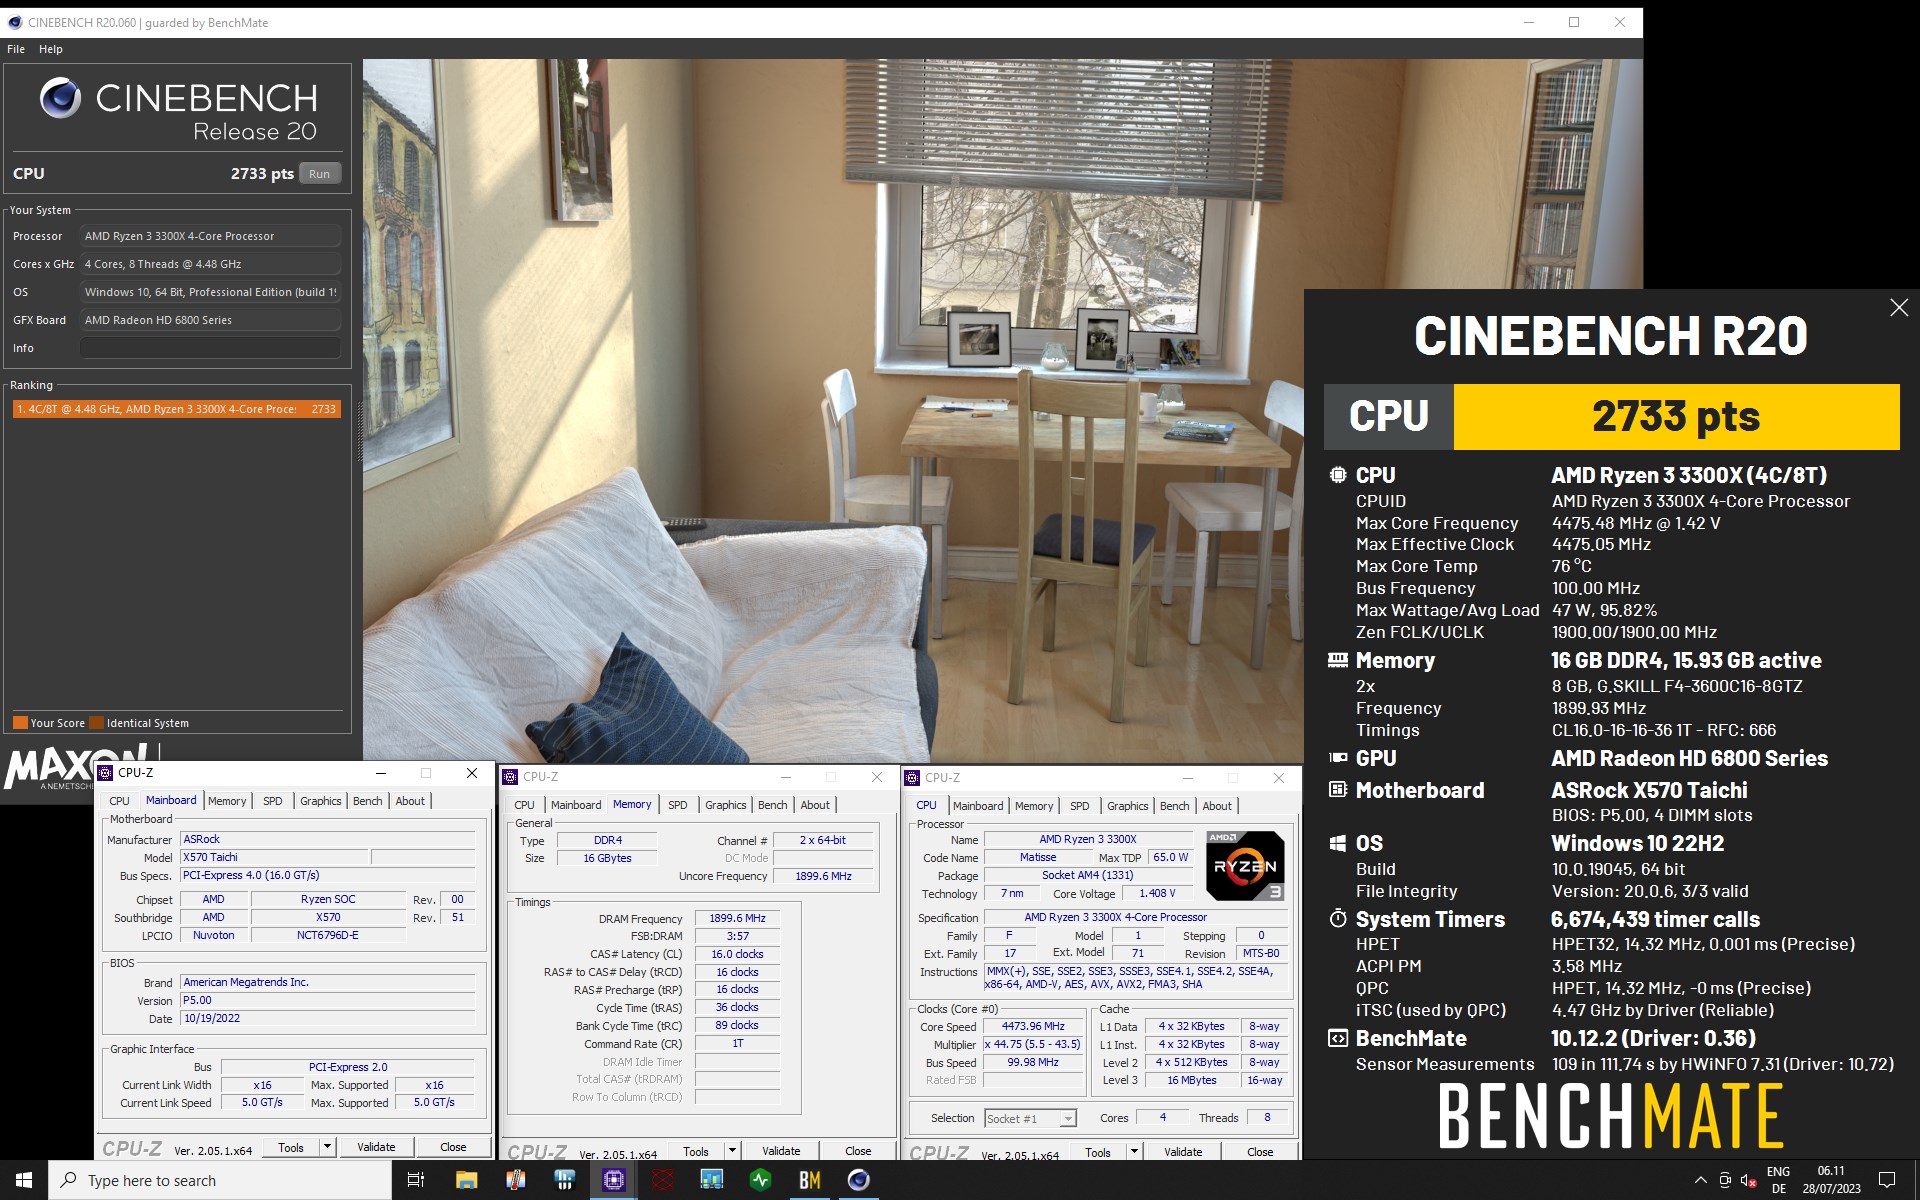Select the Mainboard tab in the Memory CPU-Z window

(x=576, y=805)
